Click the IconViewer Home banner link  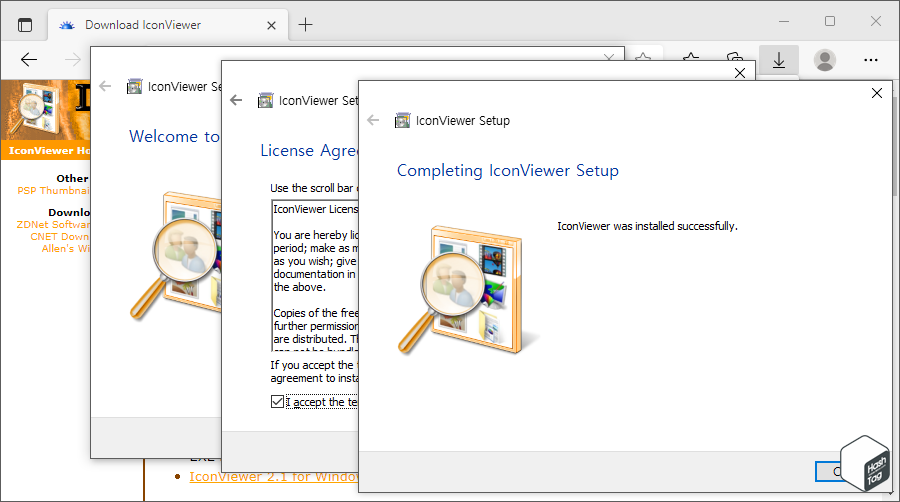pos(49,150)
